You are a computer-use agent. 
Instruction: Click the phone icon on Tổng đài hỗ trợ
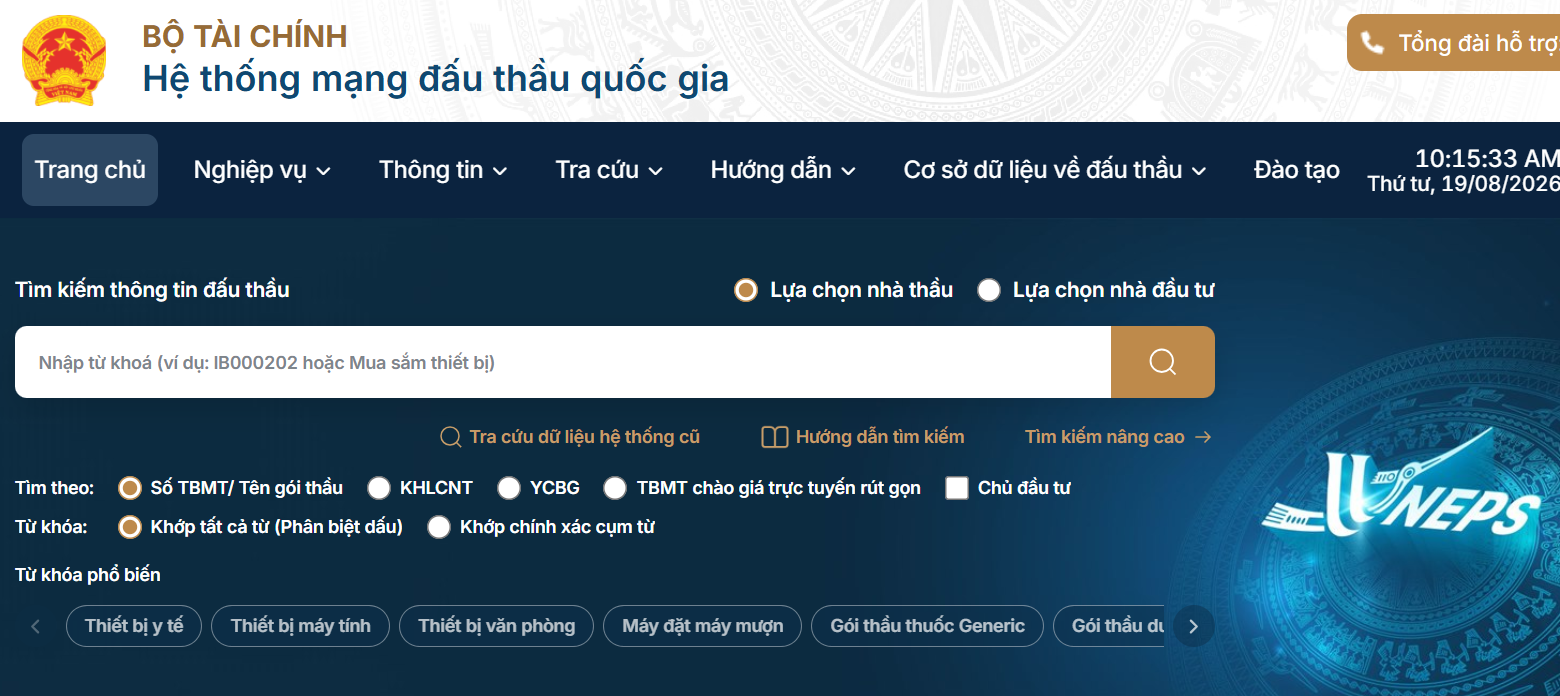coord(1372,43)
